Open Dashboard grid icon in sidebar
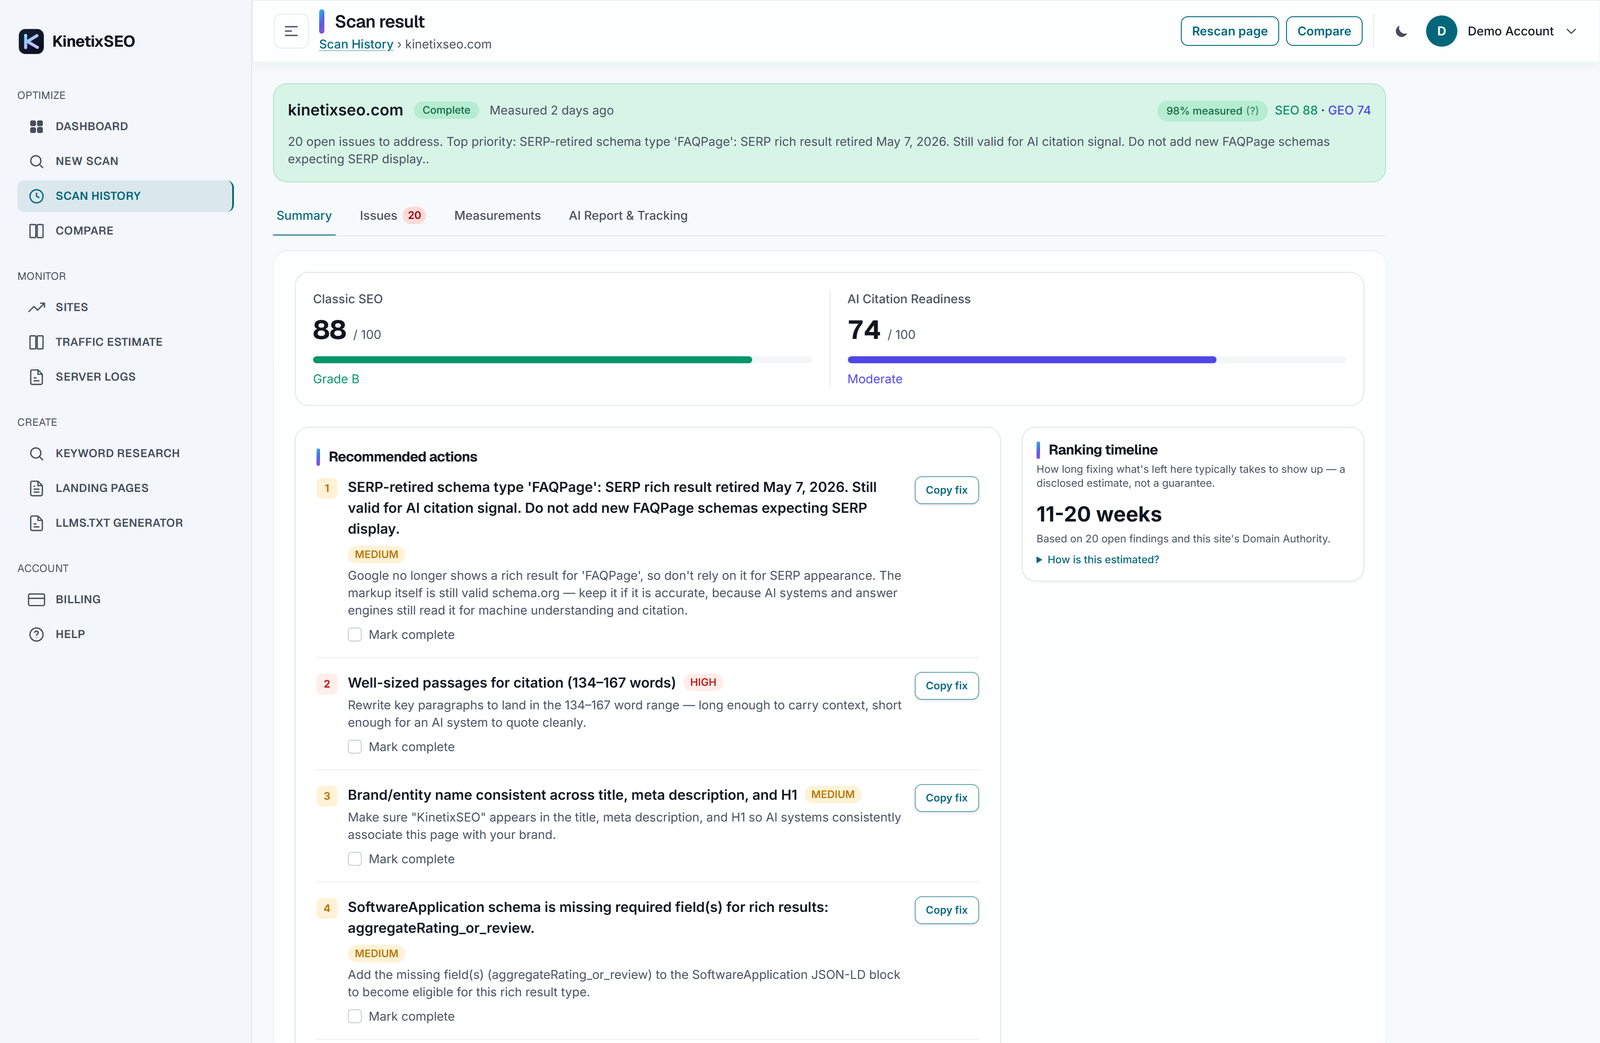Screen dimensions: 1600x1043 pyautogui.click(x=36, y=127)
